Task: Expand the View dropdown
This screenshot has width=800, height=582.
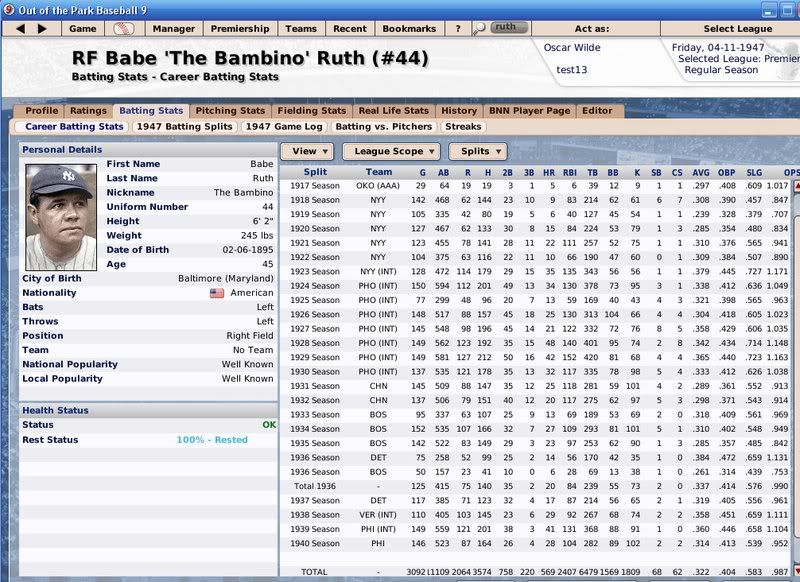Action: point(306,151)
